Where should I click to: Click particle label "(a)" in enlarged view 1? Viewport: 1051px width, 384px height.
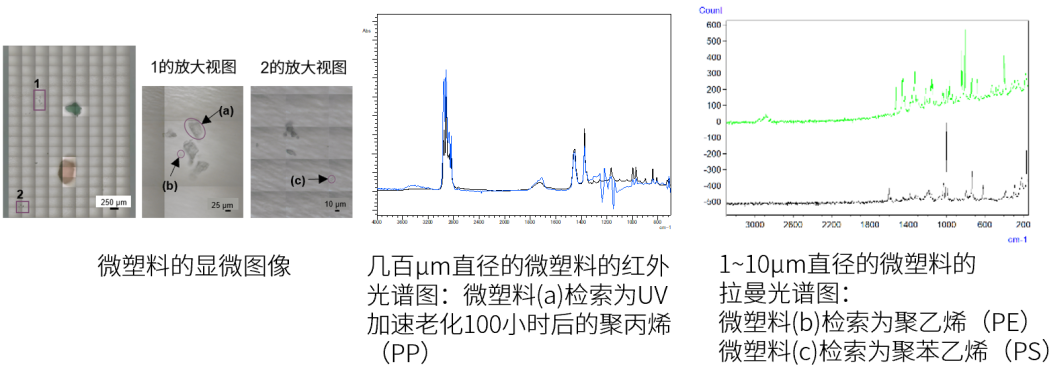pos(225,112)
